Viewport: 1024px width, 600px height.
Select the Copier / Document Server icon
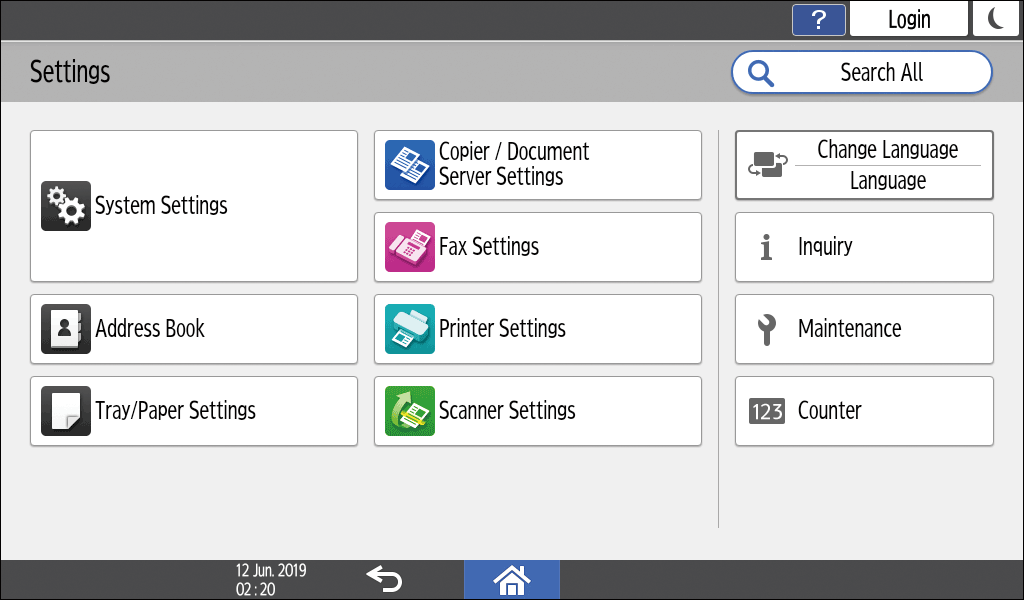(410, 165)
